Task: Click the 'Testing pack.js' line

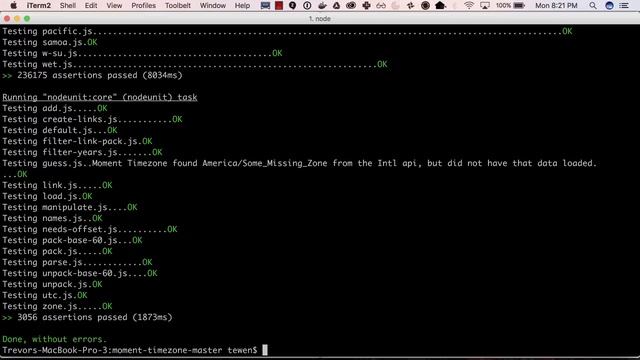Action: [57, 251]
